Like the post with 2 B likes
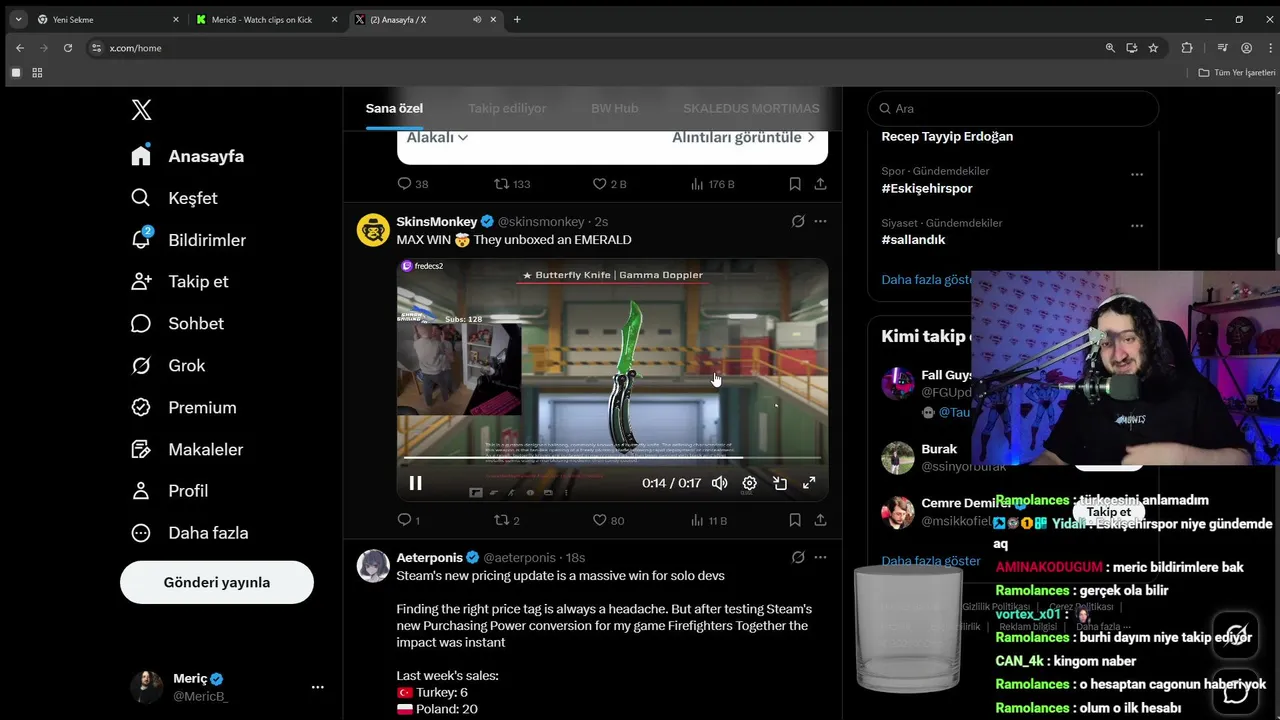The height and width of the screenshot is (720, 1280). click(x=609, y=184)
